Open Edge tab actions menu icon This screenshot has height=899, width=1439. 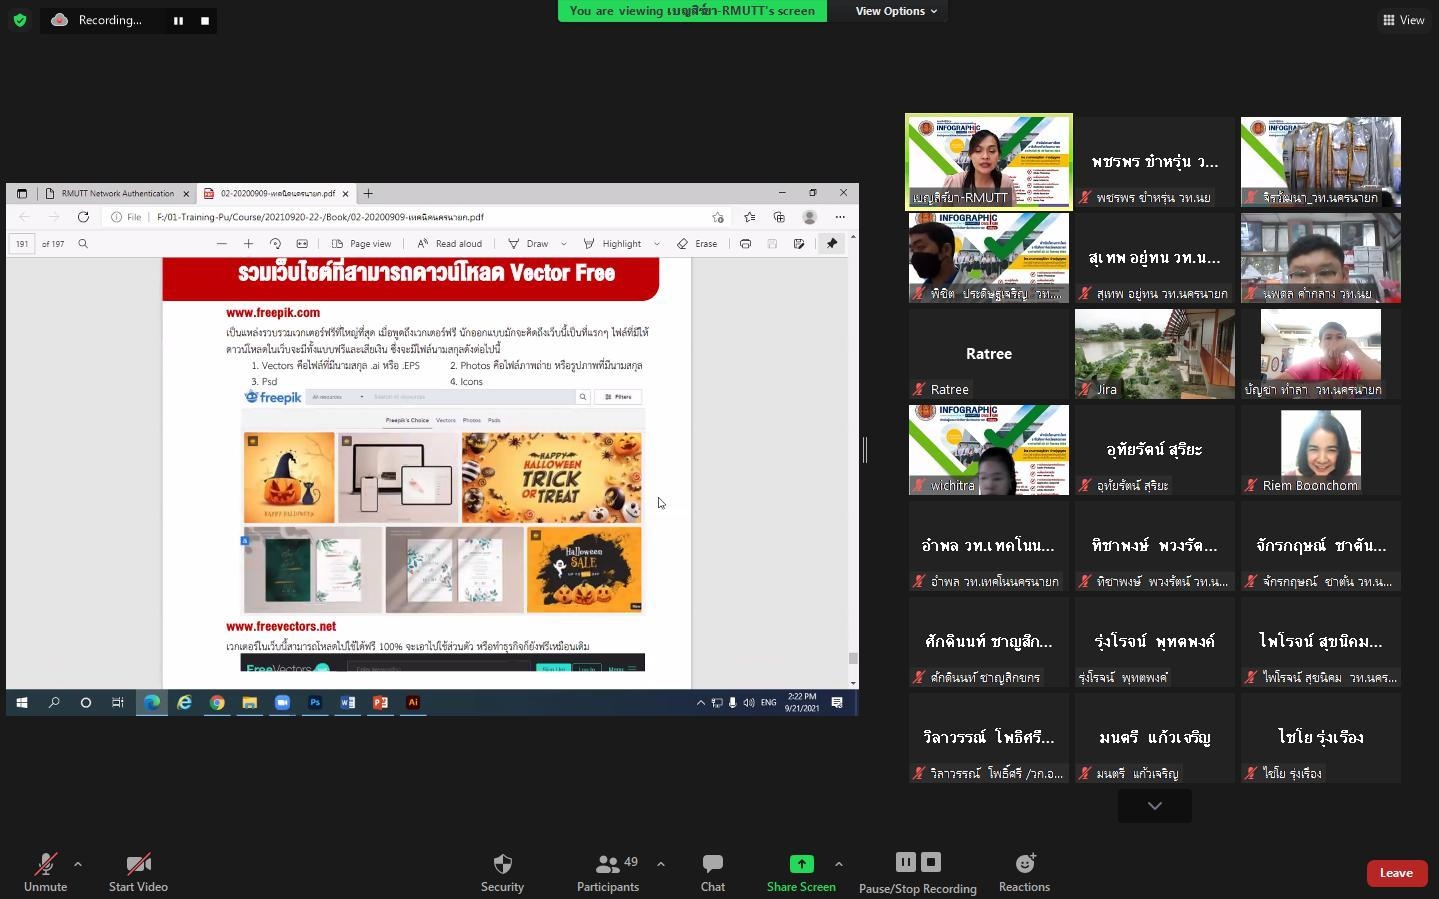pyautogui.click(x=22, y=194)
